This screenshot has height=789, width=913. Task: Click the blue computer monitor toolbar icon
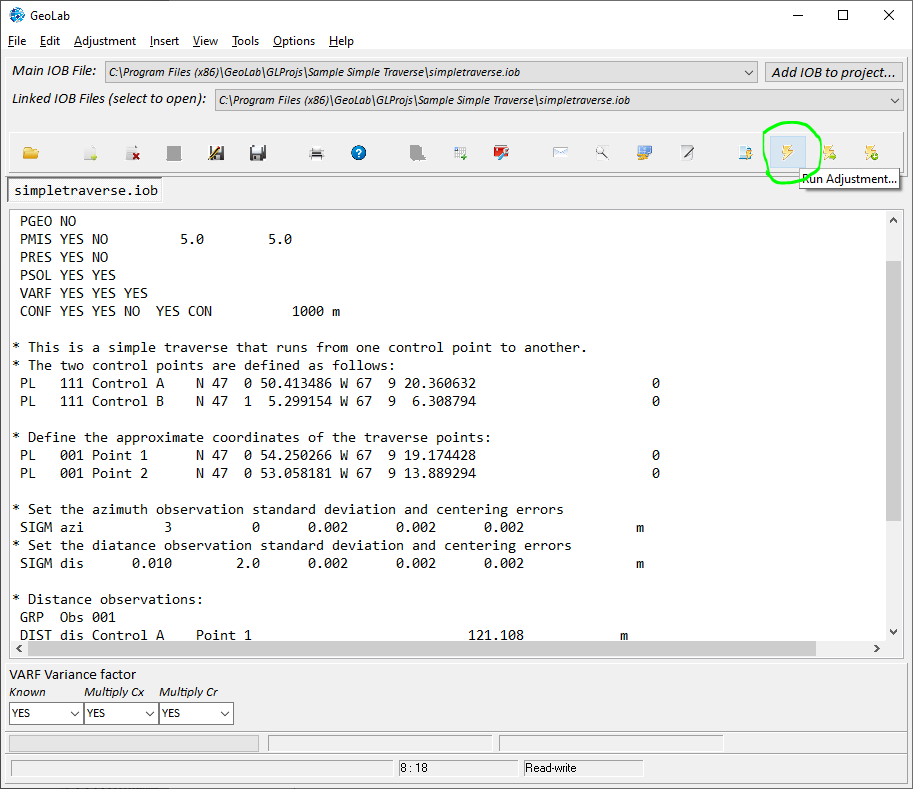click(x=645, y=153)
